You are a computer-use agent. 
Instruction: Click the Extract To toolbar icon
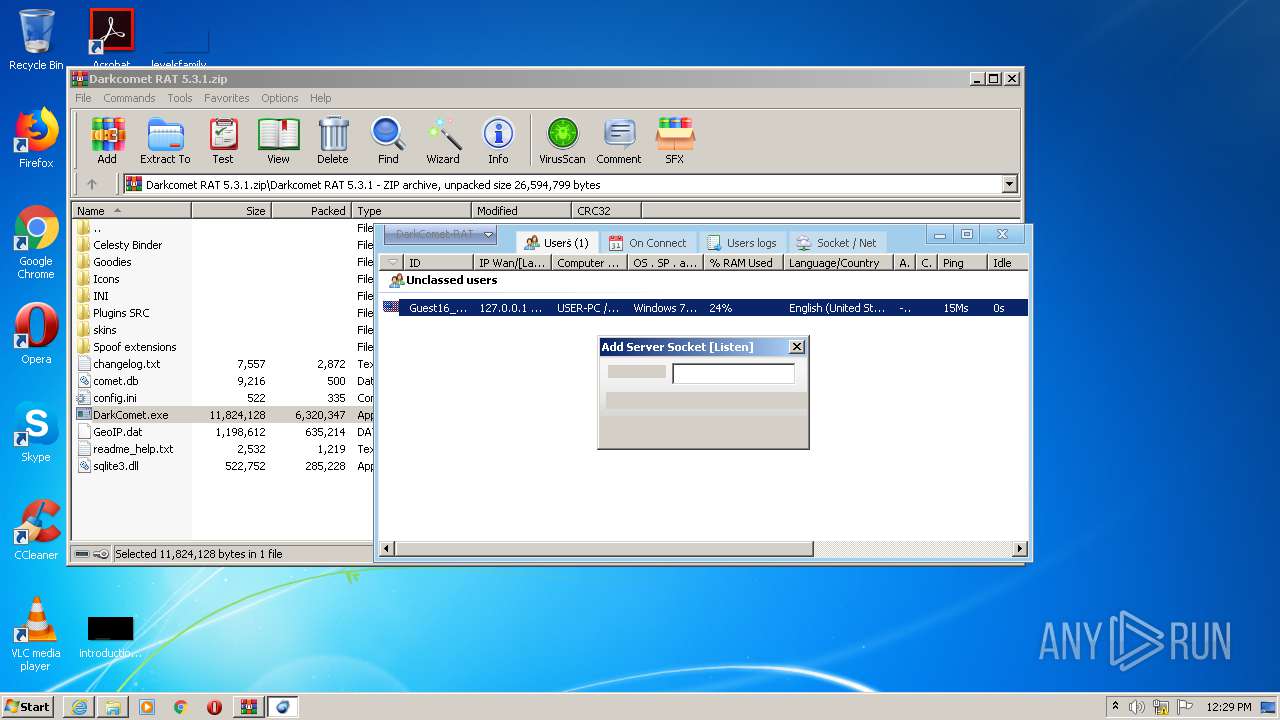pos(165,141)
